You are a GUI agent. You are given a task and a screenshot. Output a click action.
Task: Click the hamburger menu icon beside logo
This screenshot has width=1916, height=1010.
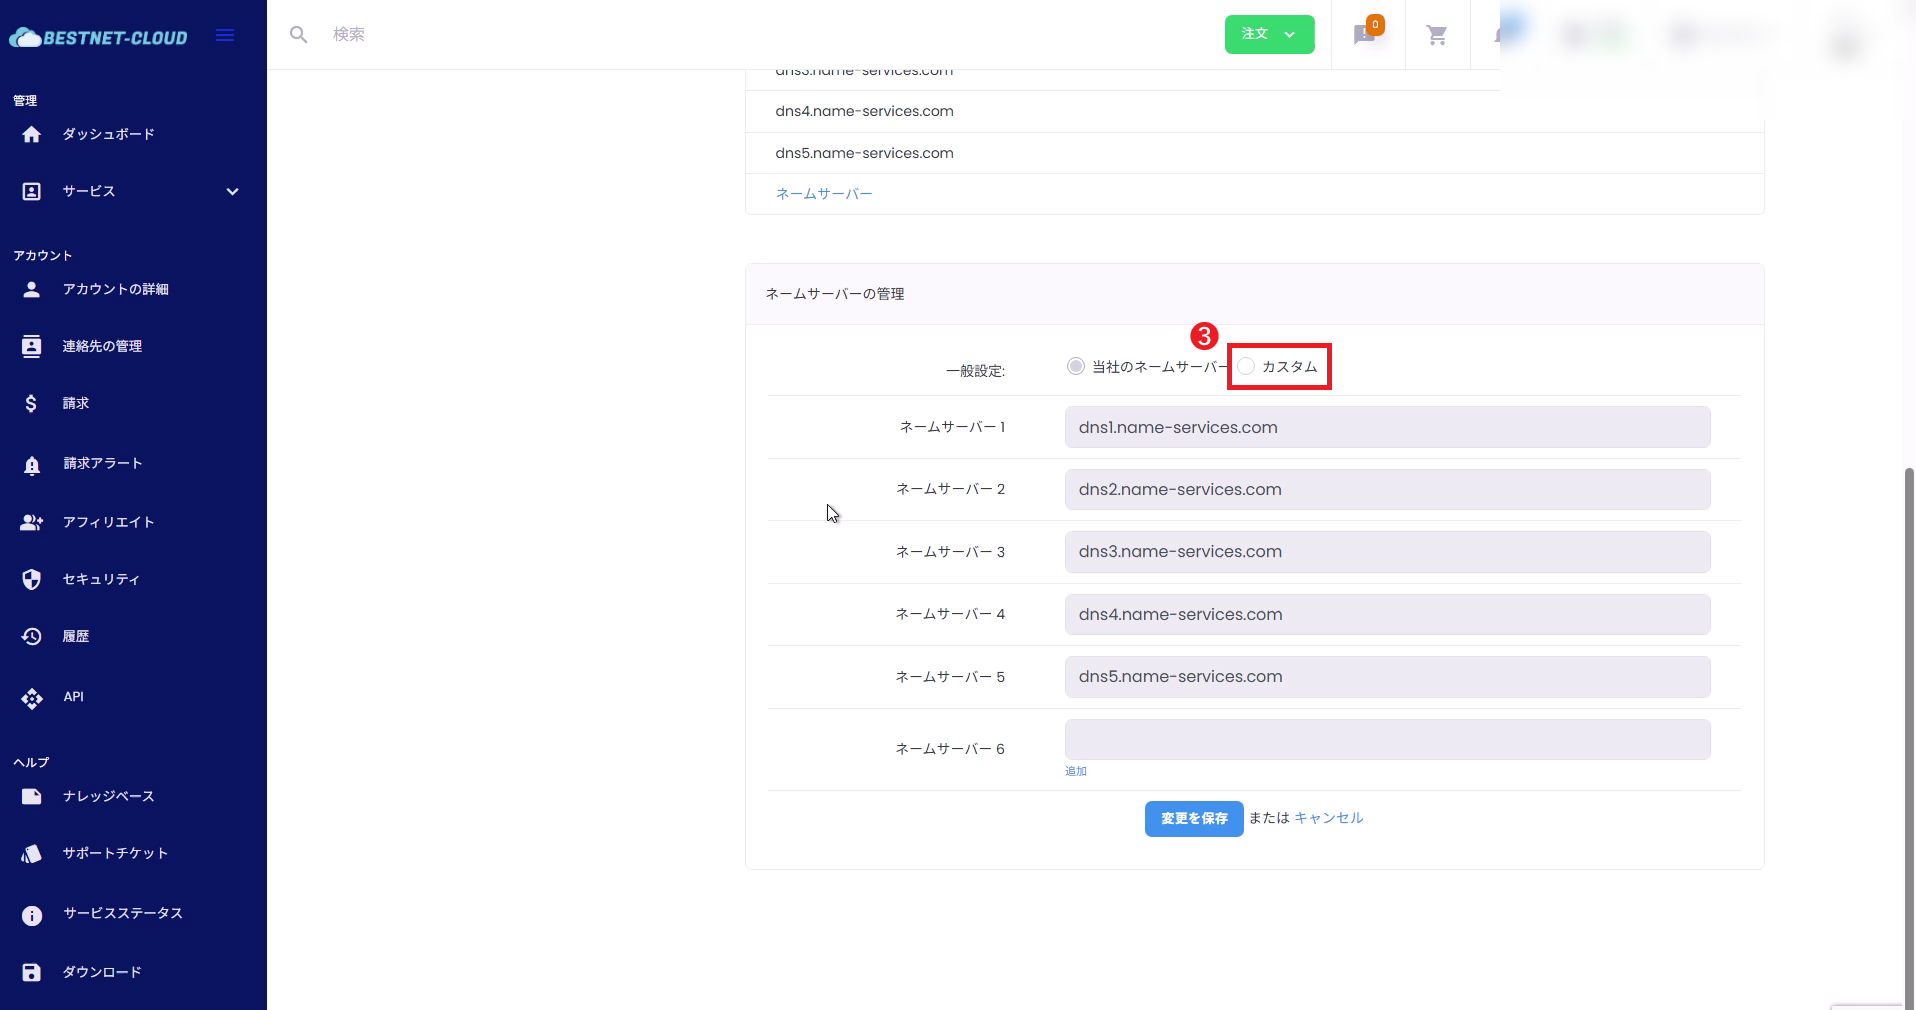coord(225,36)
